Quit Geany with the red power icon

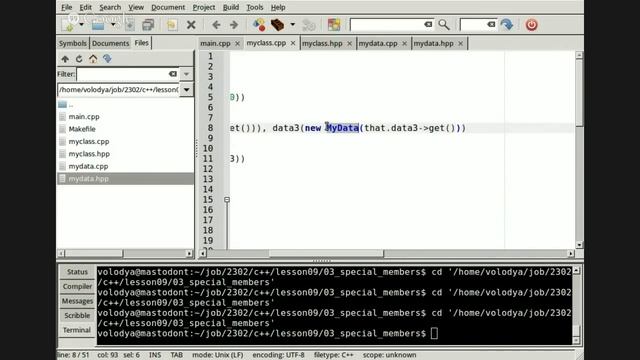tap(531, 25)
